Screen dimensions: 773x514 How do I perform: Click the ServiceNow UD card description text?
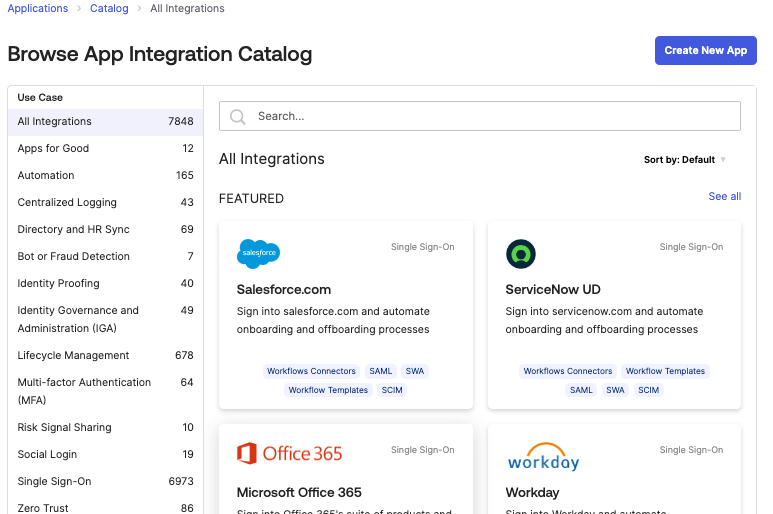pos(604,320)
